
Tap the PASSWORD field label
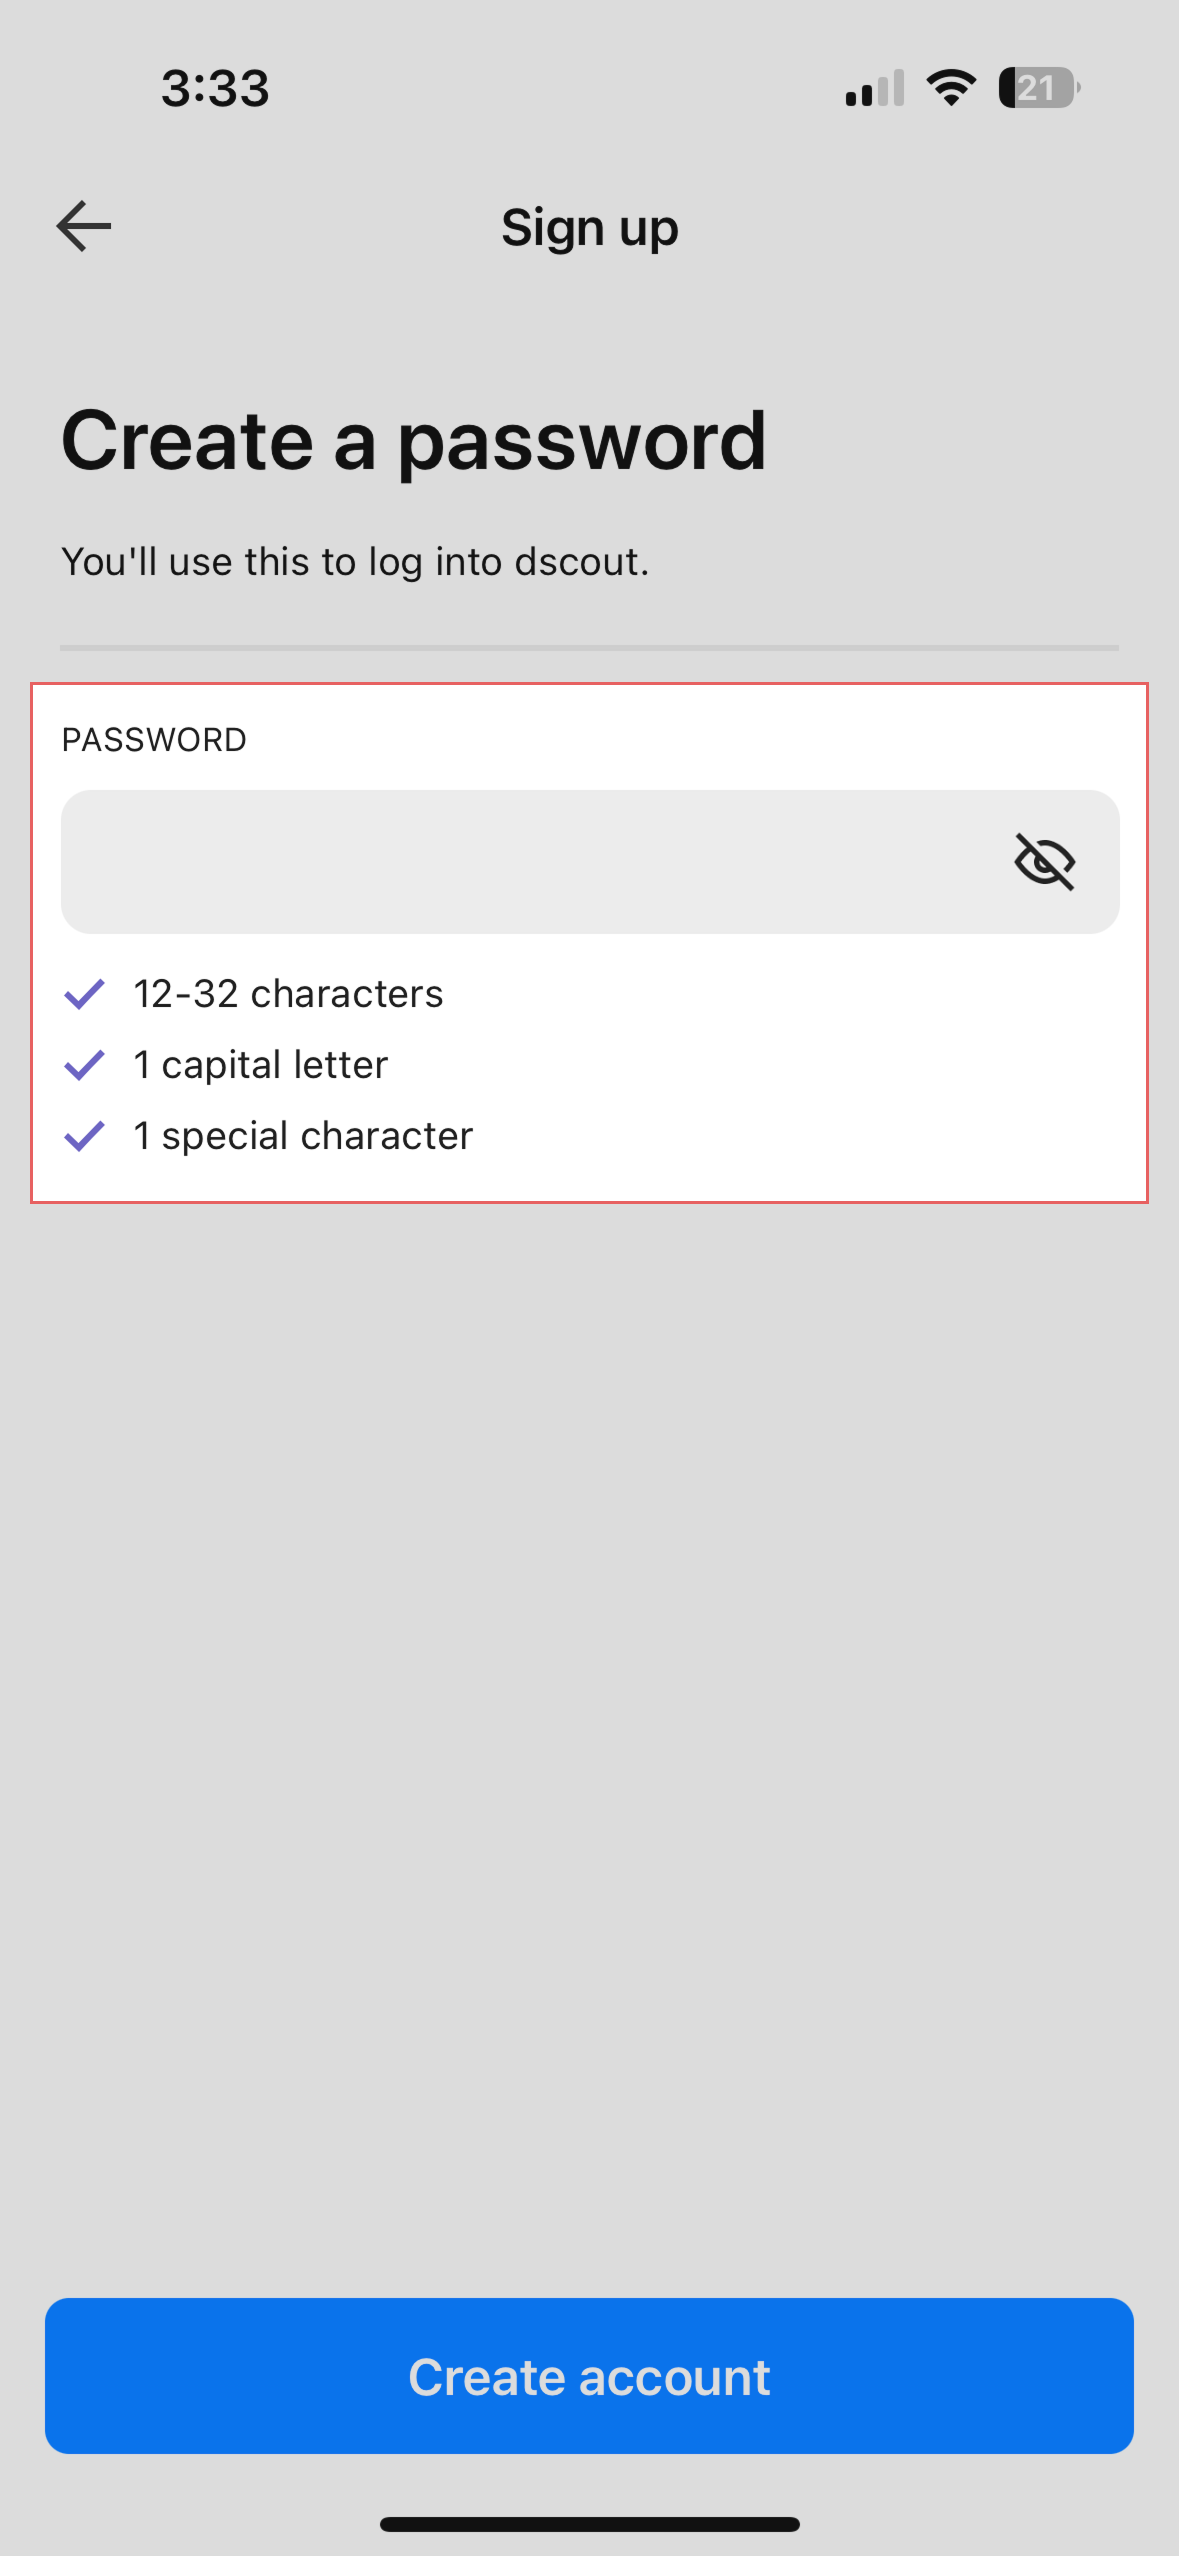(154, 740)
